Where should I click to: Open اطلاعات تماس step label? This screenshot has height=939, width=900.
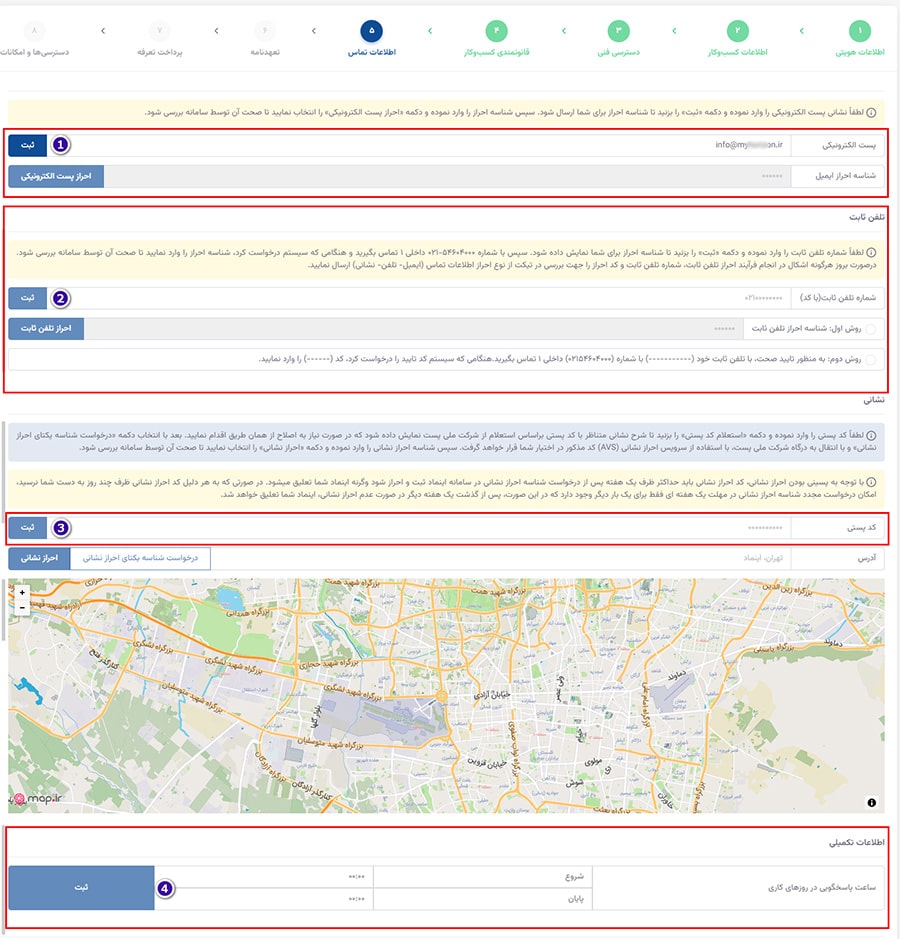click(372, 53)
